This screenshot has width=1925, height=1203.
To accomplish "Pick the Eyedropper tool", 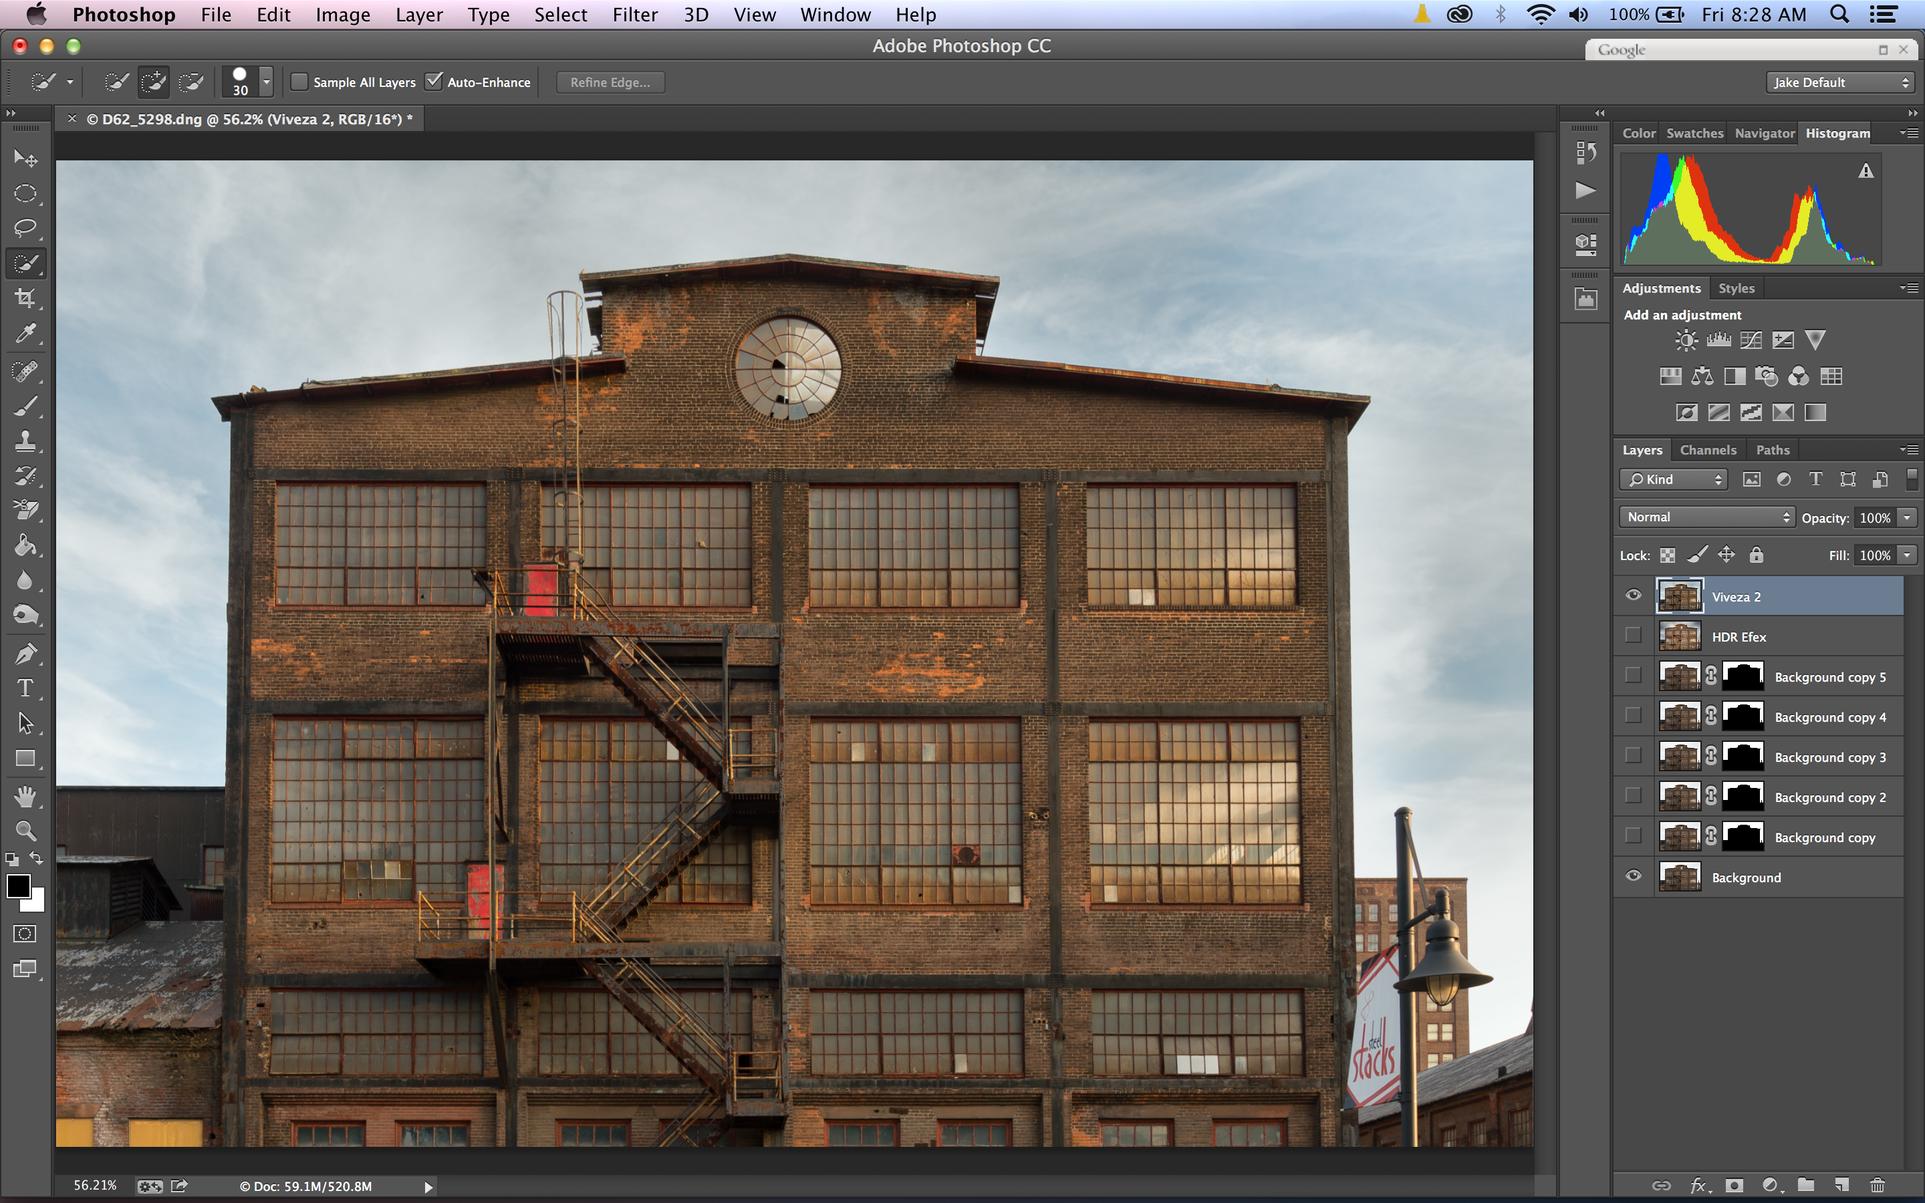I will click(25, 333).
